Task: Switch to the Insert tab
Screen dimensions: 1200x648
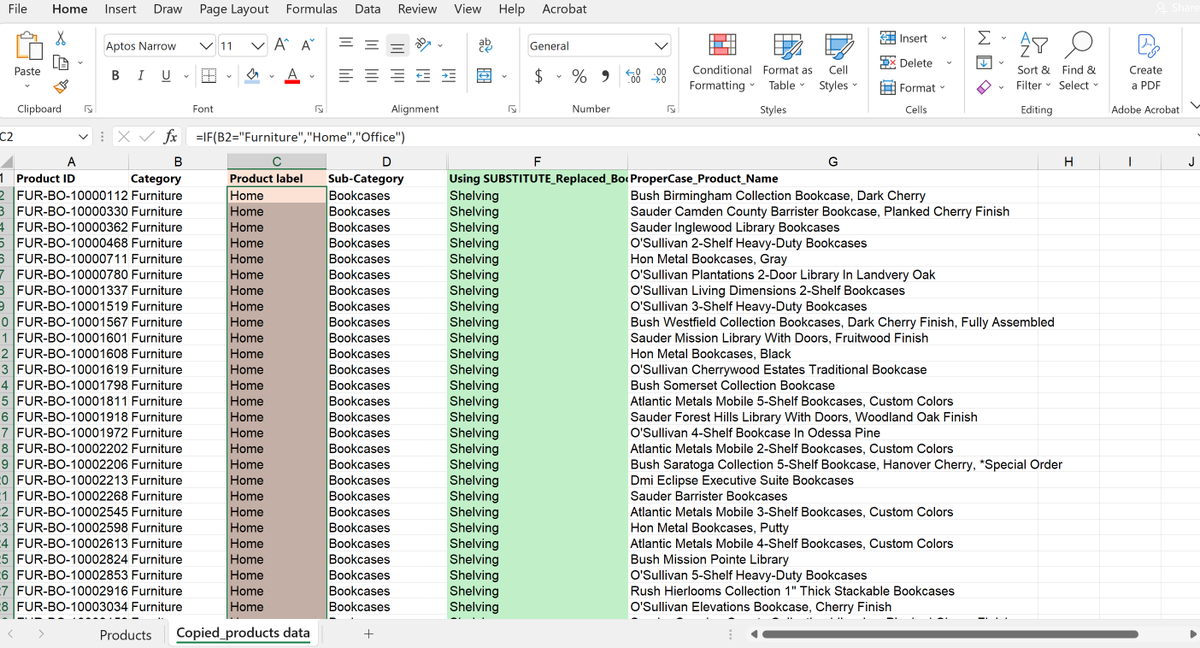Action: [x=121, y=9]
